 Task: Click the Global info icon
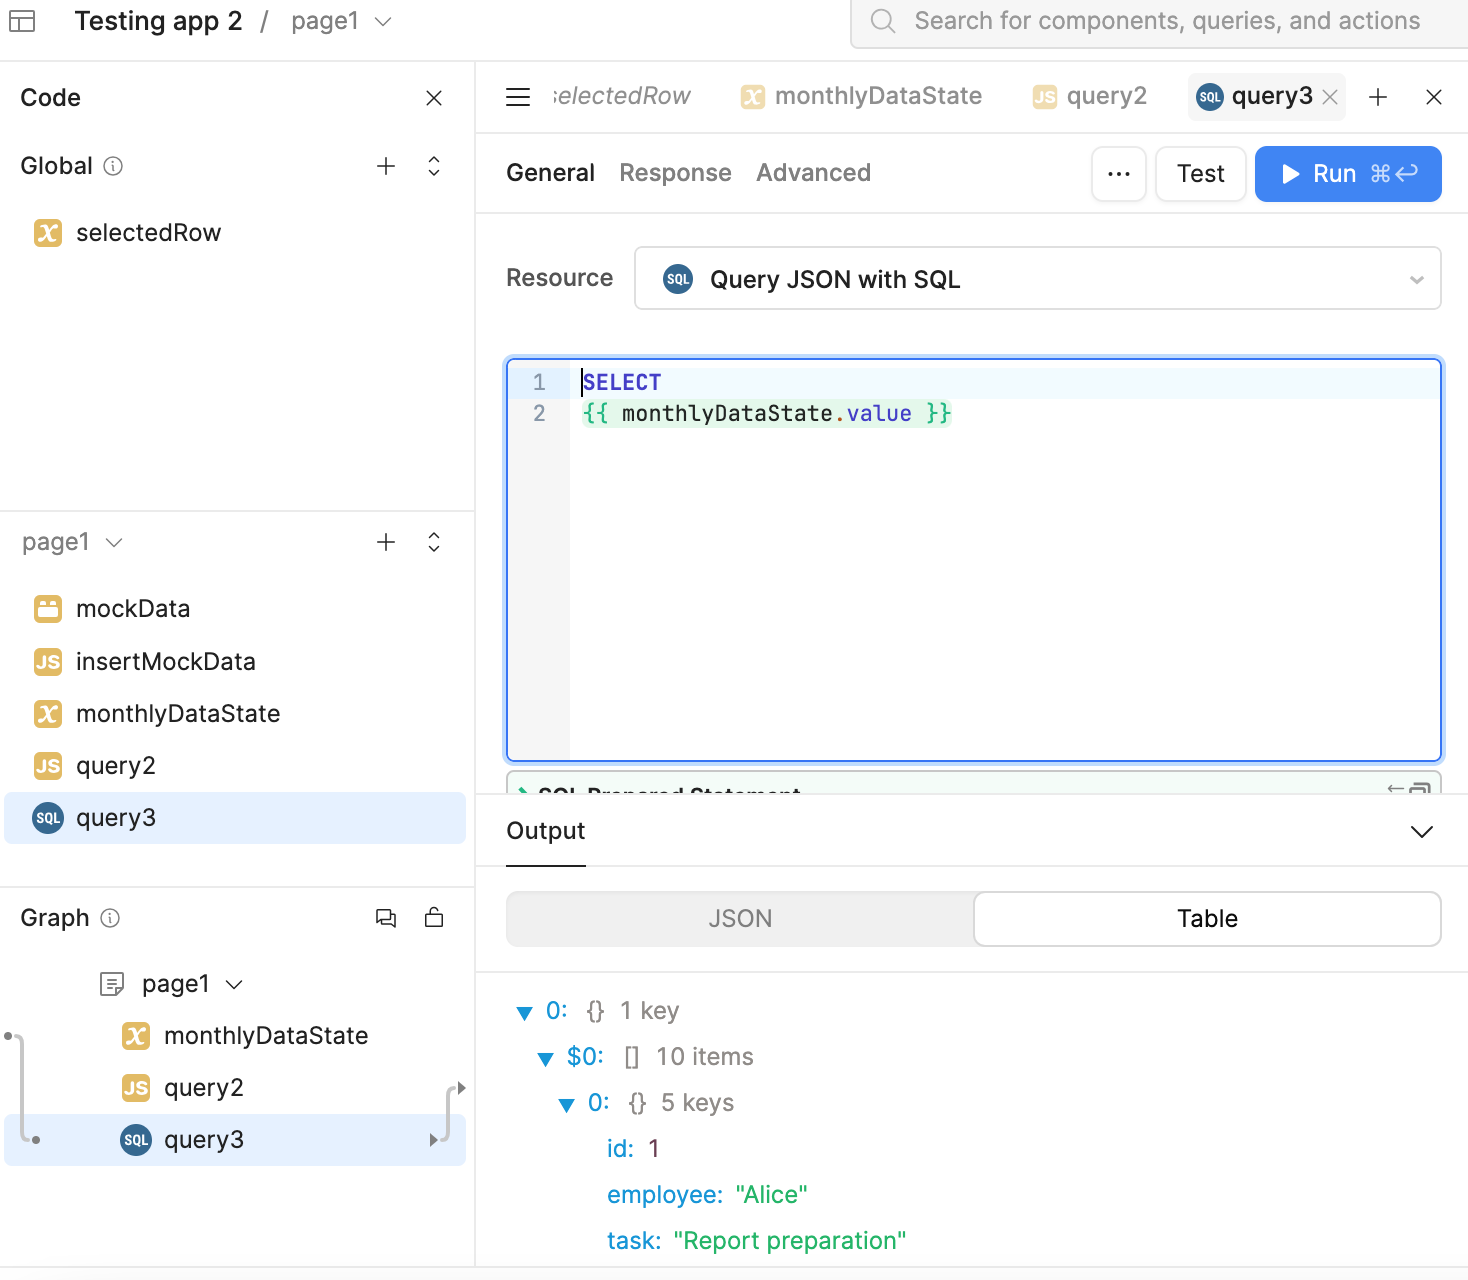[x=113, y=166]
